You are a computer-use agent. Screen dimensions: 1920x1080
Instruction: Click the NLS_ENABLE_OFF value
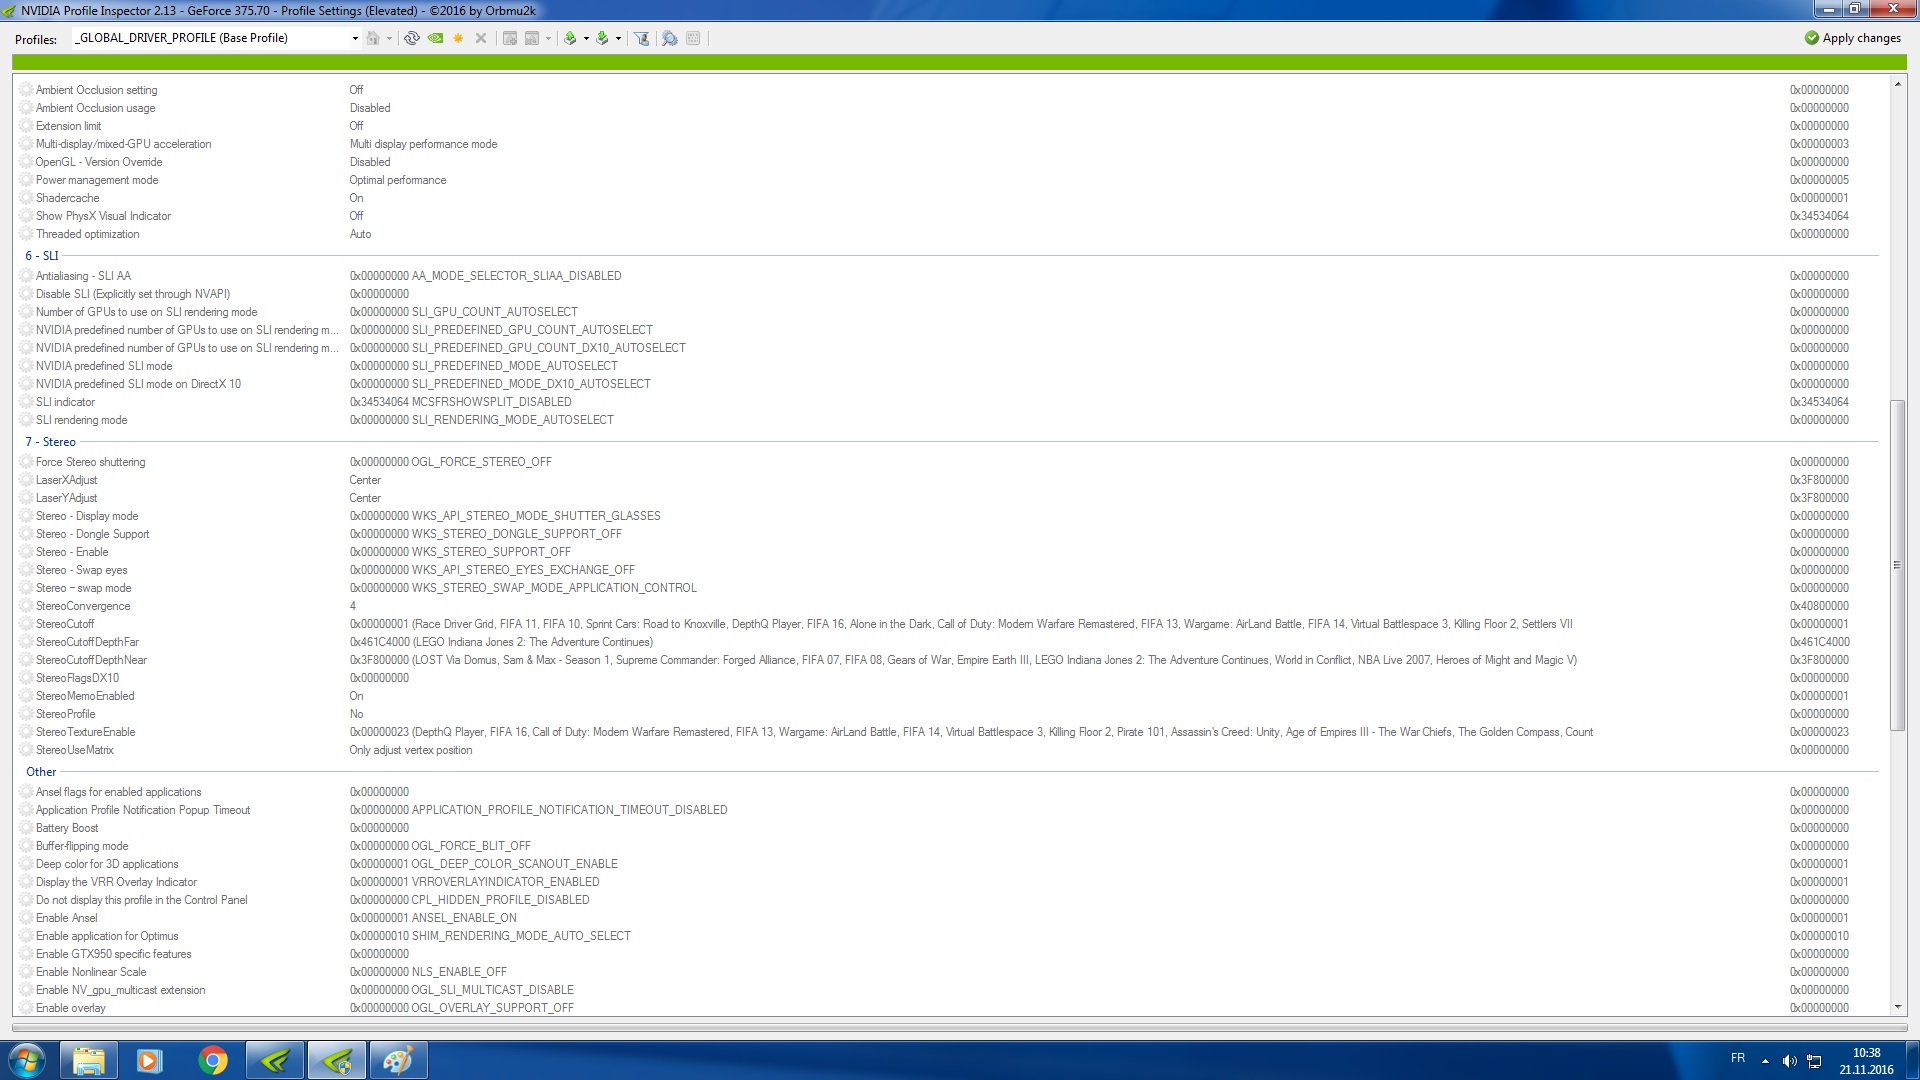coord(459,972)
